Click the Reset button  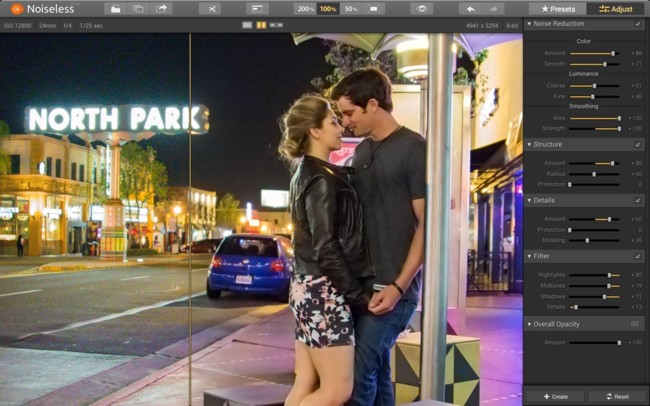617,396
